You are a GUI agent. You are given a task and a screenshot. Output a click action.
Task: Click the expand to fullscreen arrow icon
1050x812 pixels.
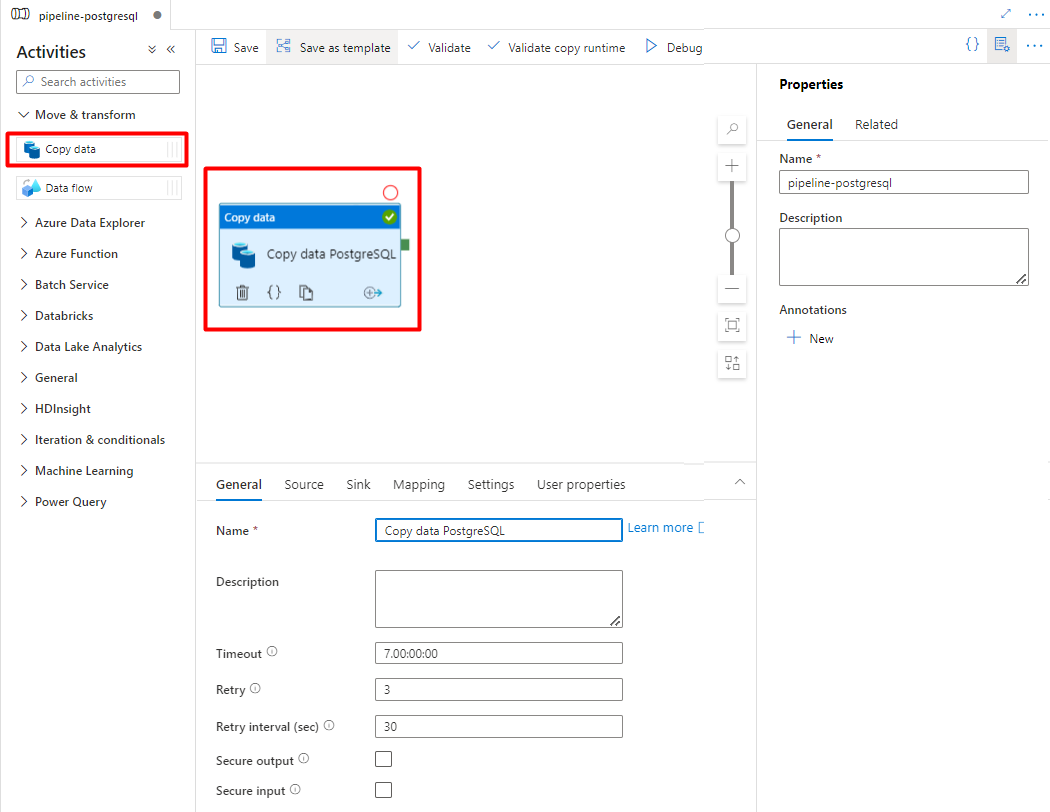pos(1006,13)
